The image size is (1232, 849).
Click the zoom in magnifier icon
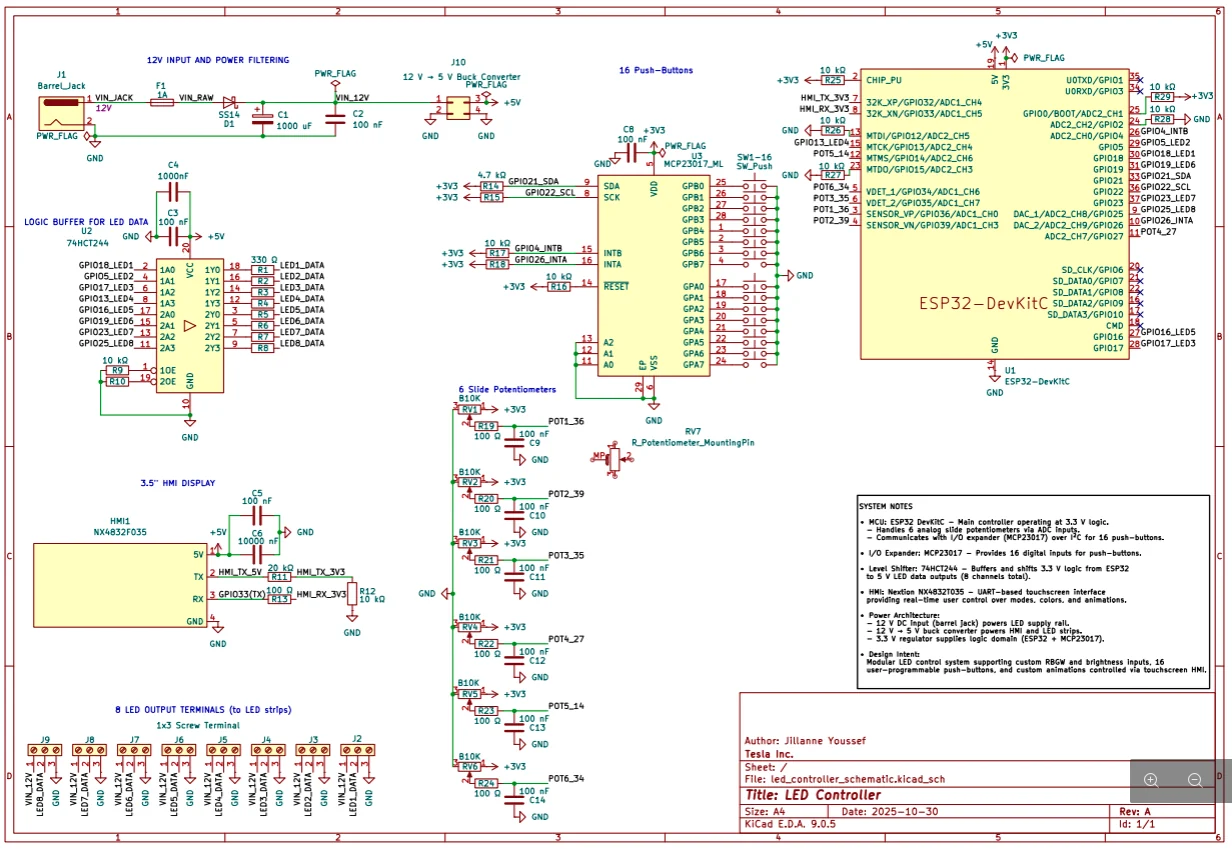tap(1151, 780)
